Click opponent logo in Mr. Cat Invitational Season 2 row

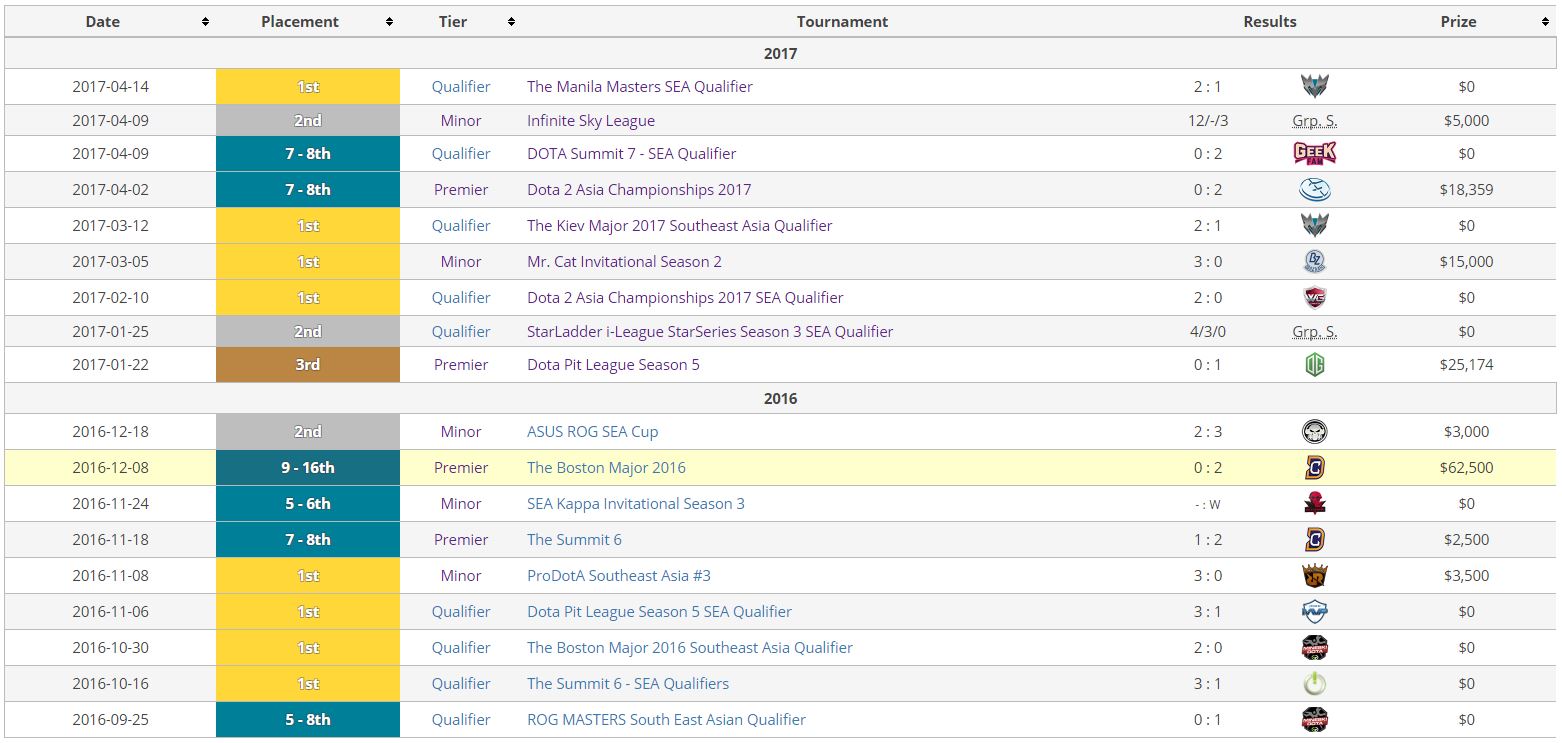(1314, 262)
